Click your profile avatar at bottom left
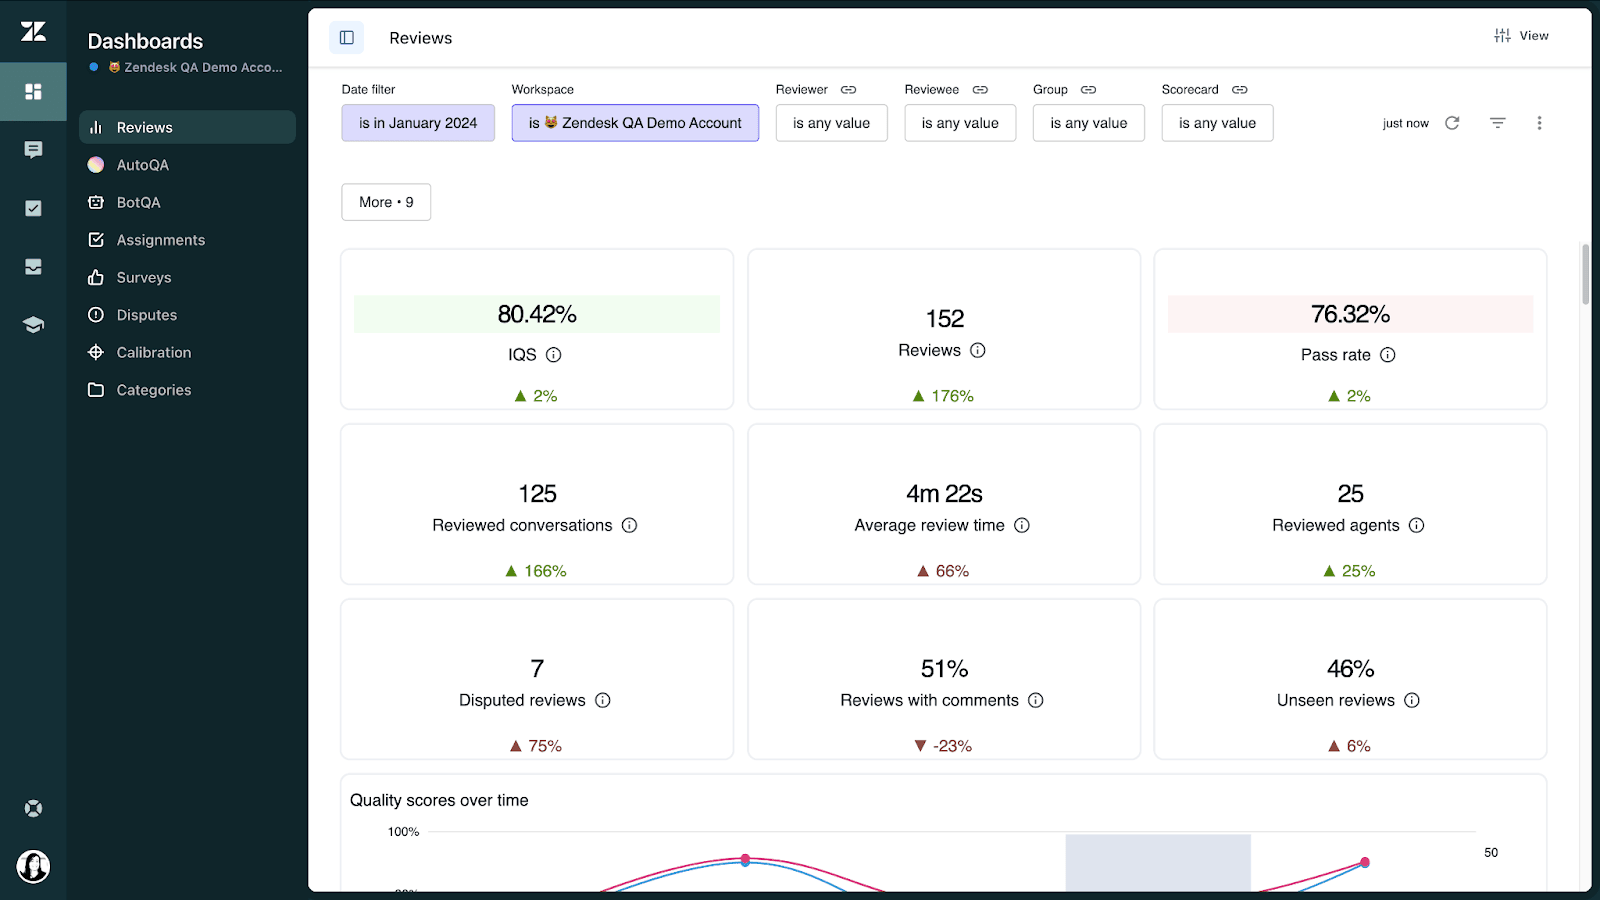Viewport: 1600px width, 900px height. tap(33, 866)
